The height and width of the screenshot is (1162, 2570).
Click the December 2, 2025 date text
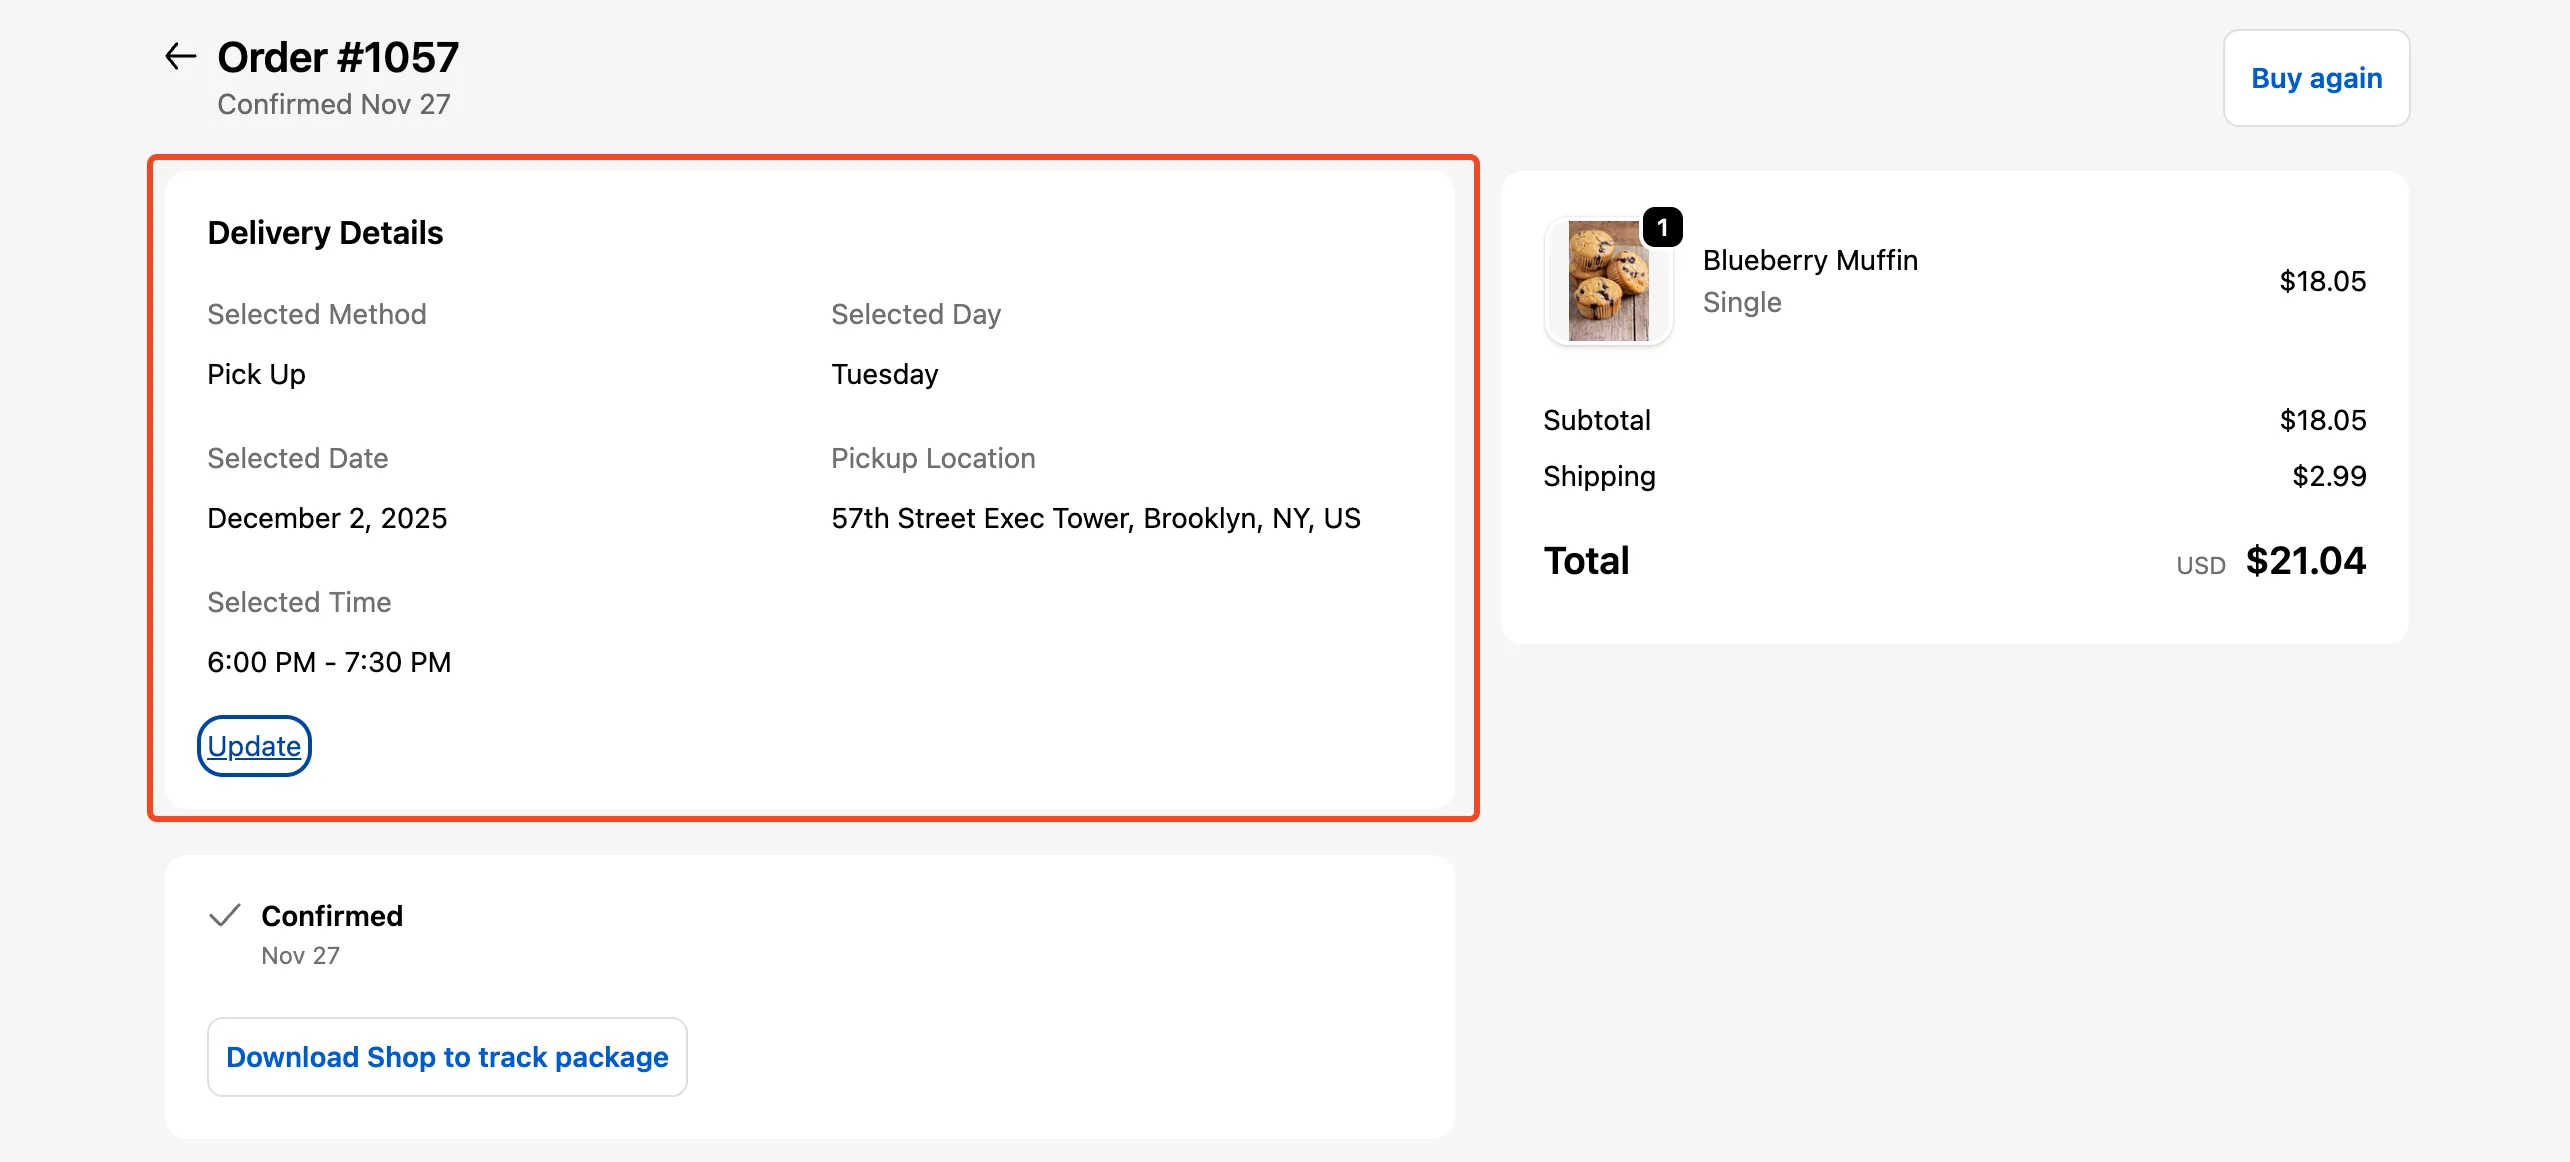click(x=327, y=518)
